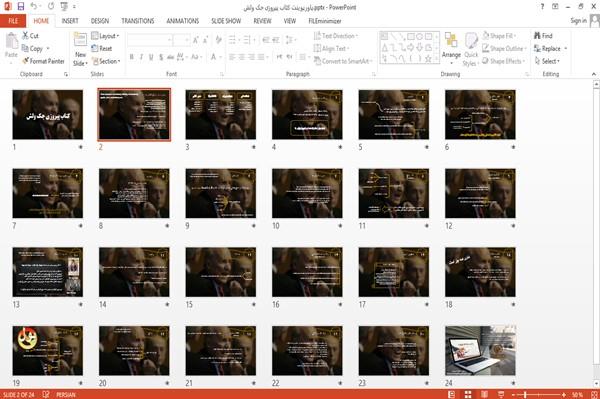Clear all formatting eraser icon
This screenshot has height=399, width=600.
[x=219, y=40]
